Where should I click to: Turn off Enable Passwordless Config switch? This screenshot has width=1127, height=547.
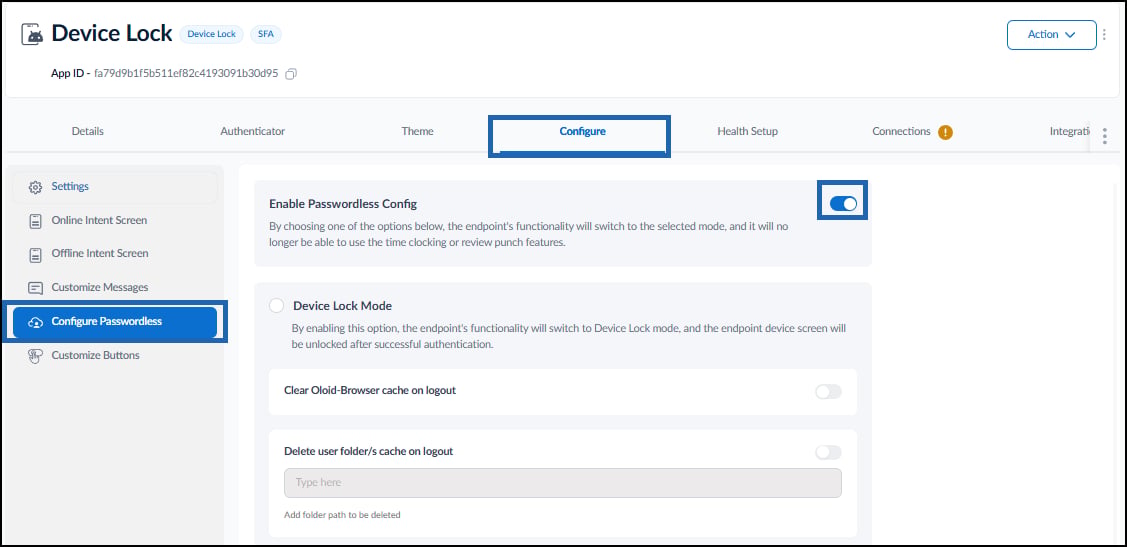(843, 204)
